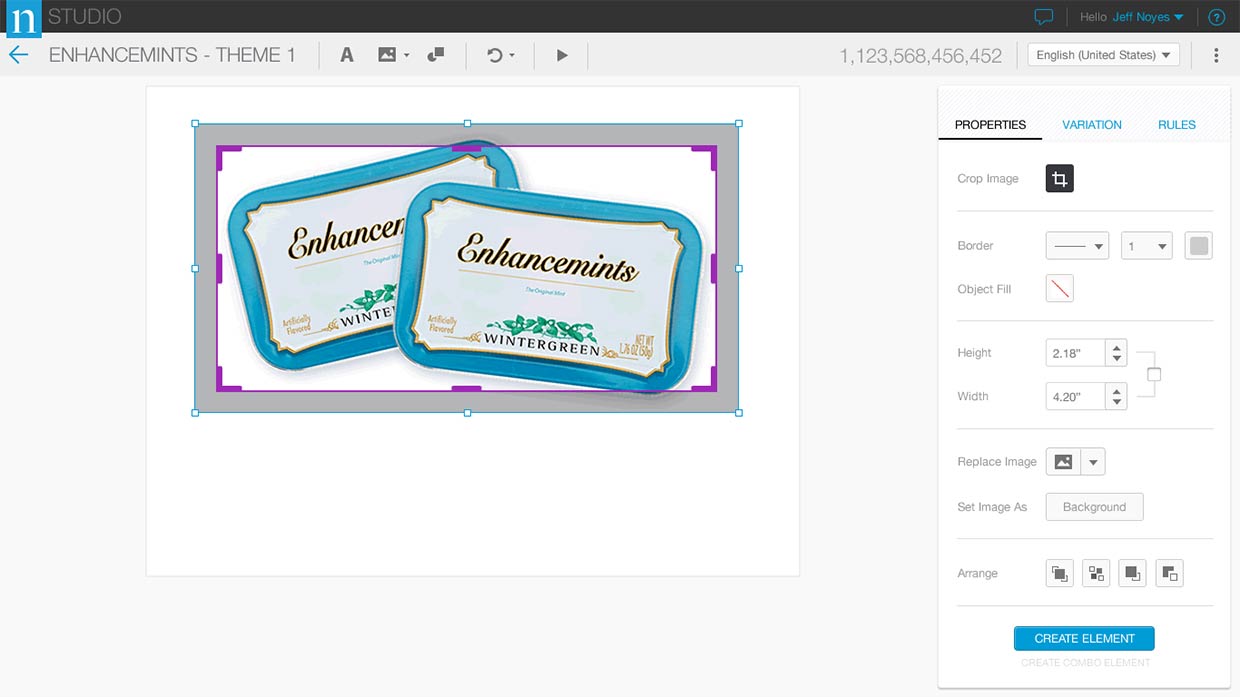This screenshot has width=1240, height=698.
Task: Click the Create Element button
Action: [x=1084, y=638]
